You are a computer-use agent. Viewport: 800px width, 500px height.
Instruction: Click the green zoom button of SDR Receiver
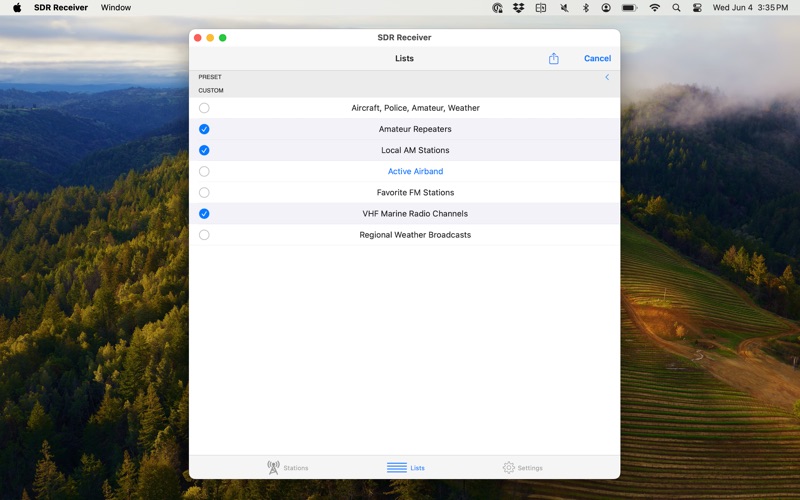point(222,38)
